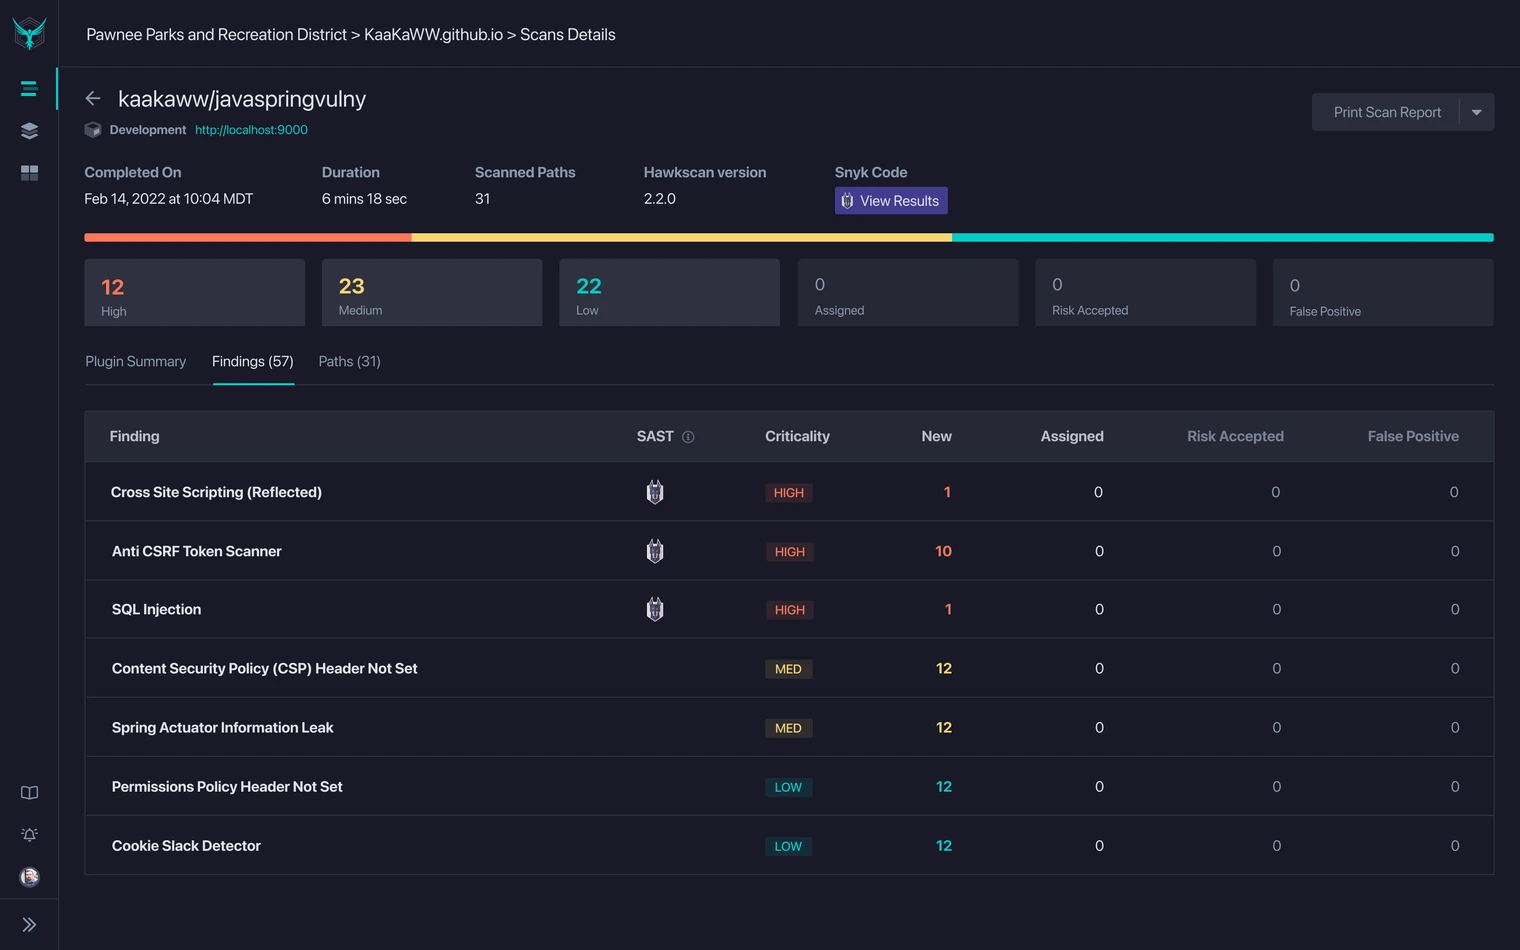The image size is (1520, 950).
Task: Click the Snyk icon for Cross Site Scripting
Action: pyautogui.click(x=655, y=491)
